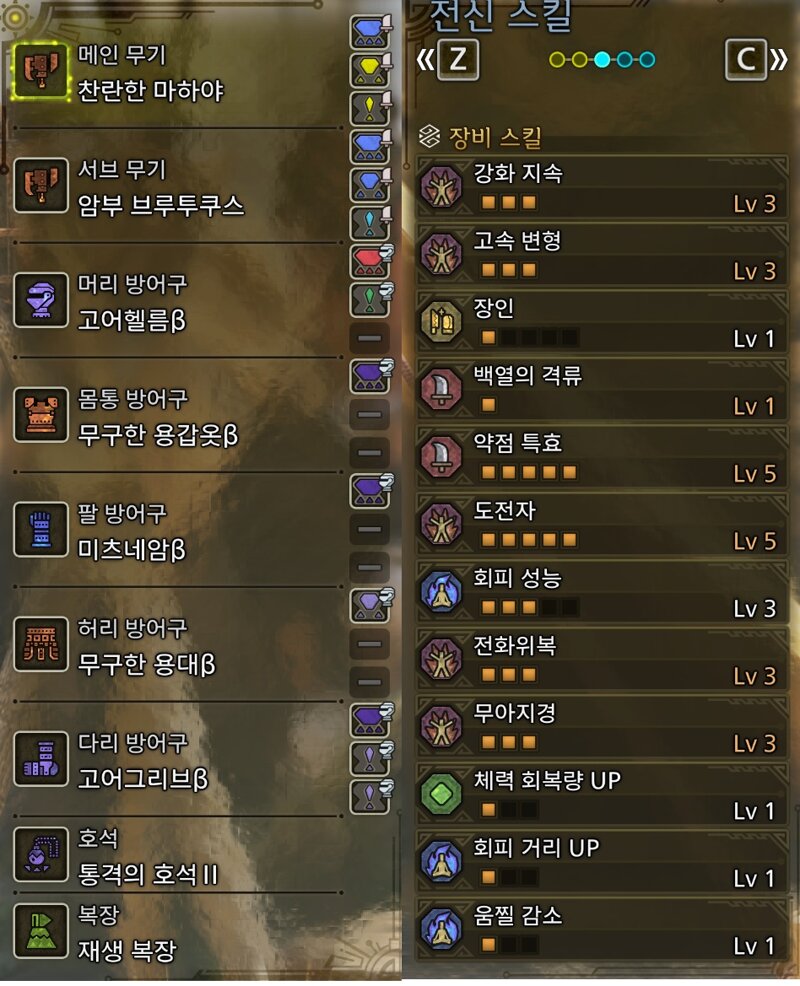
Task: Select the first yellow page indicator dot
Action: (557, 60)
